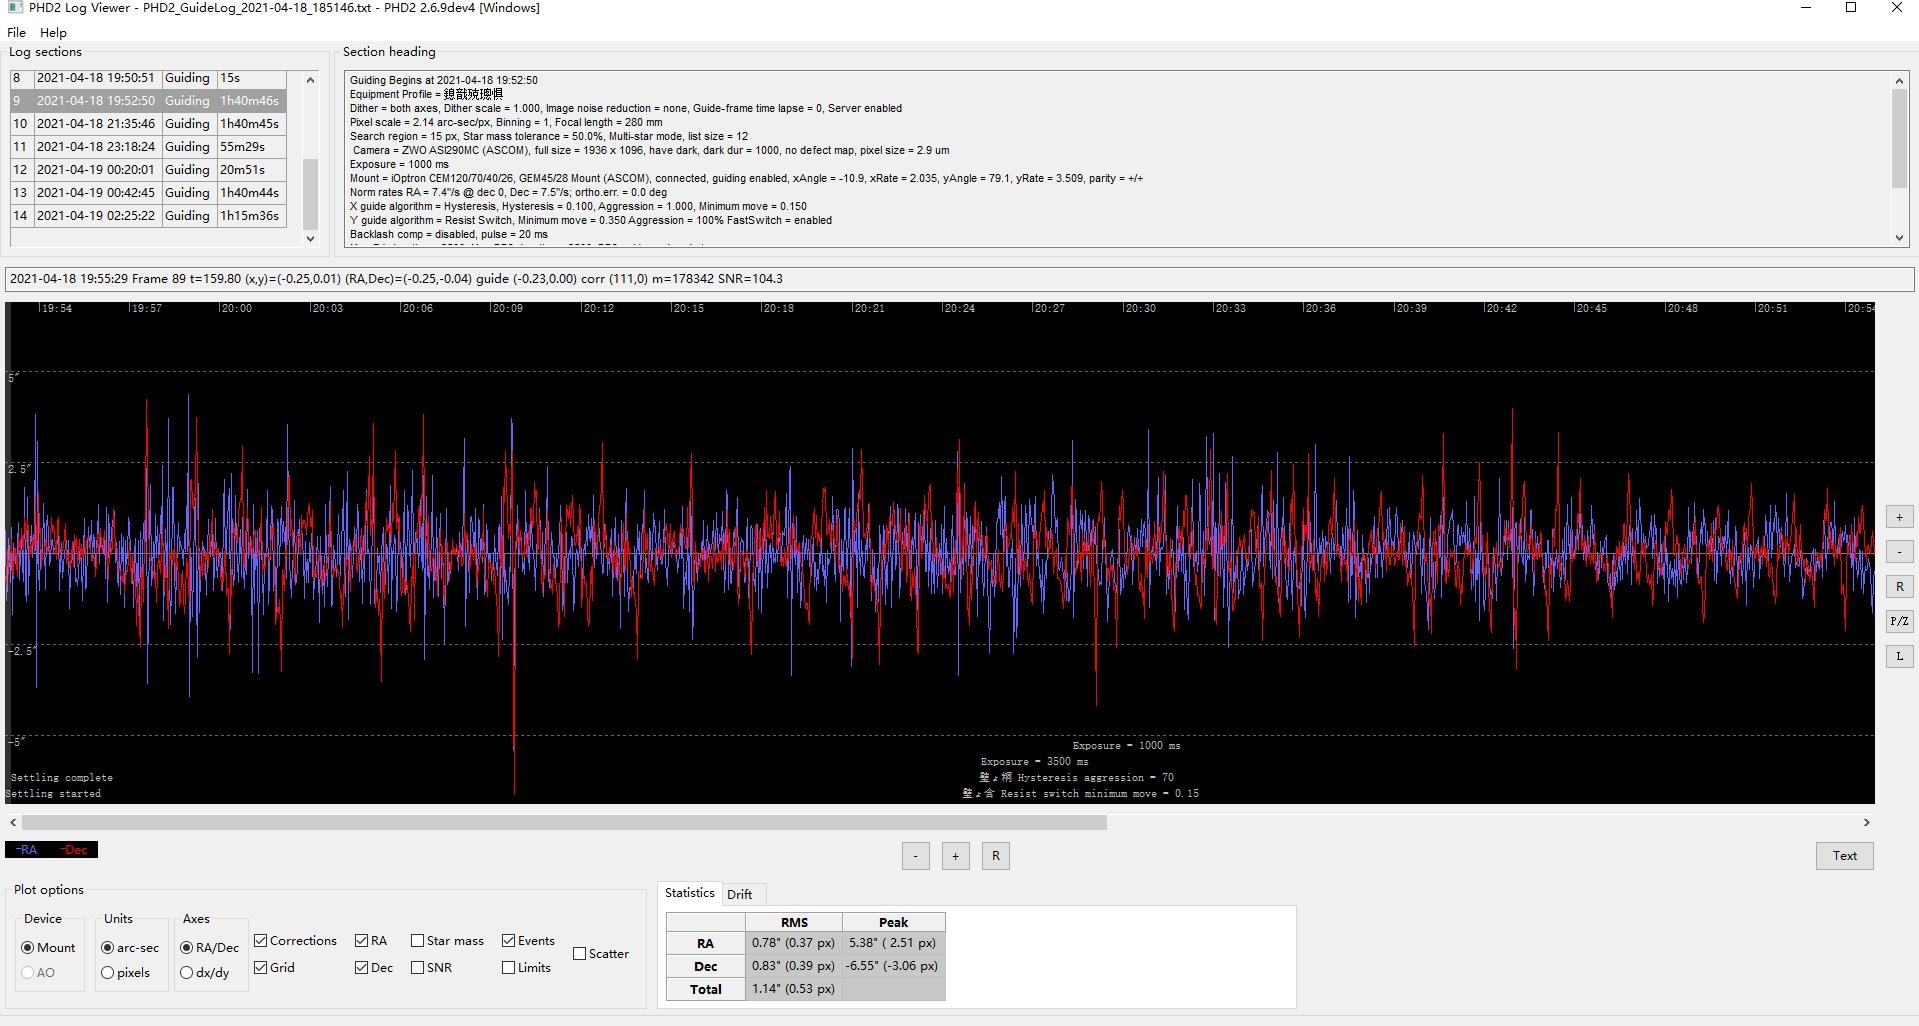Click the L lock button beside the graph
This screenshot has width=1919, height=1026.
coord(1899,656)
